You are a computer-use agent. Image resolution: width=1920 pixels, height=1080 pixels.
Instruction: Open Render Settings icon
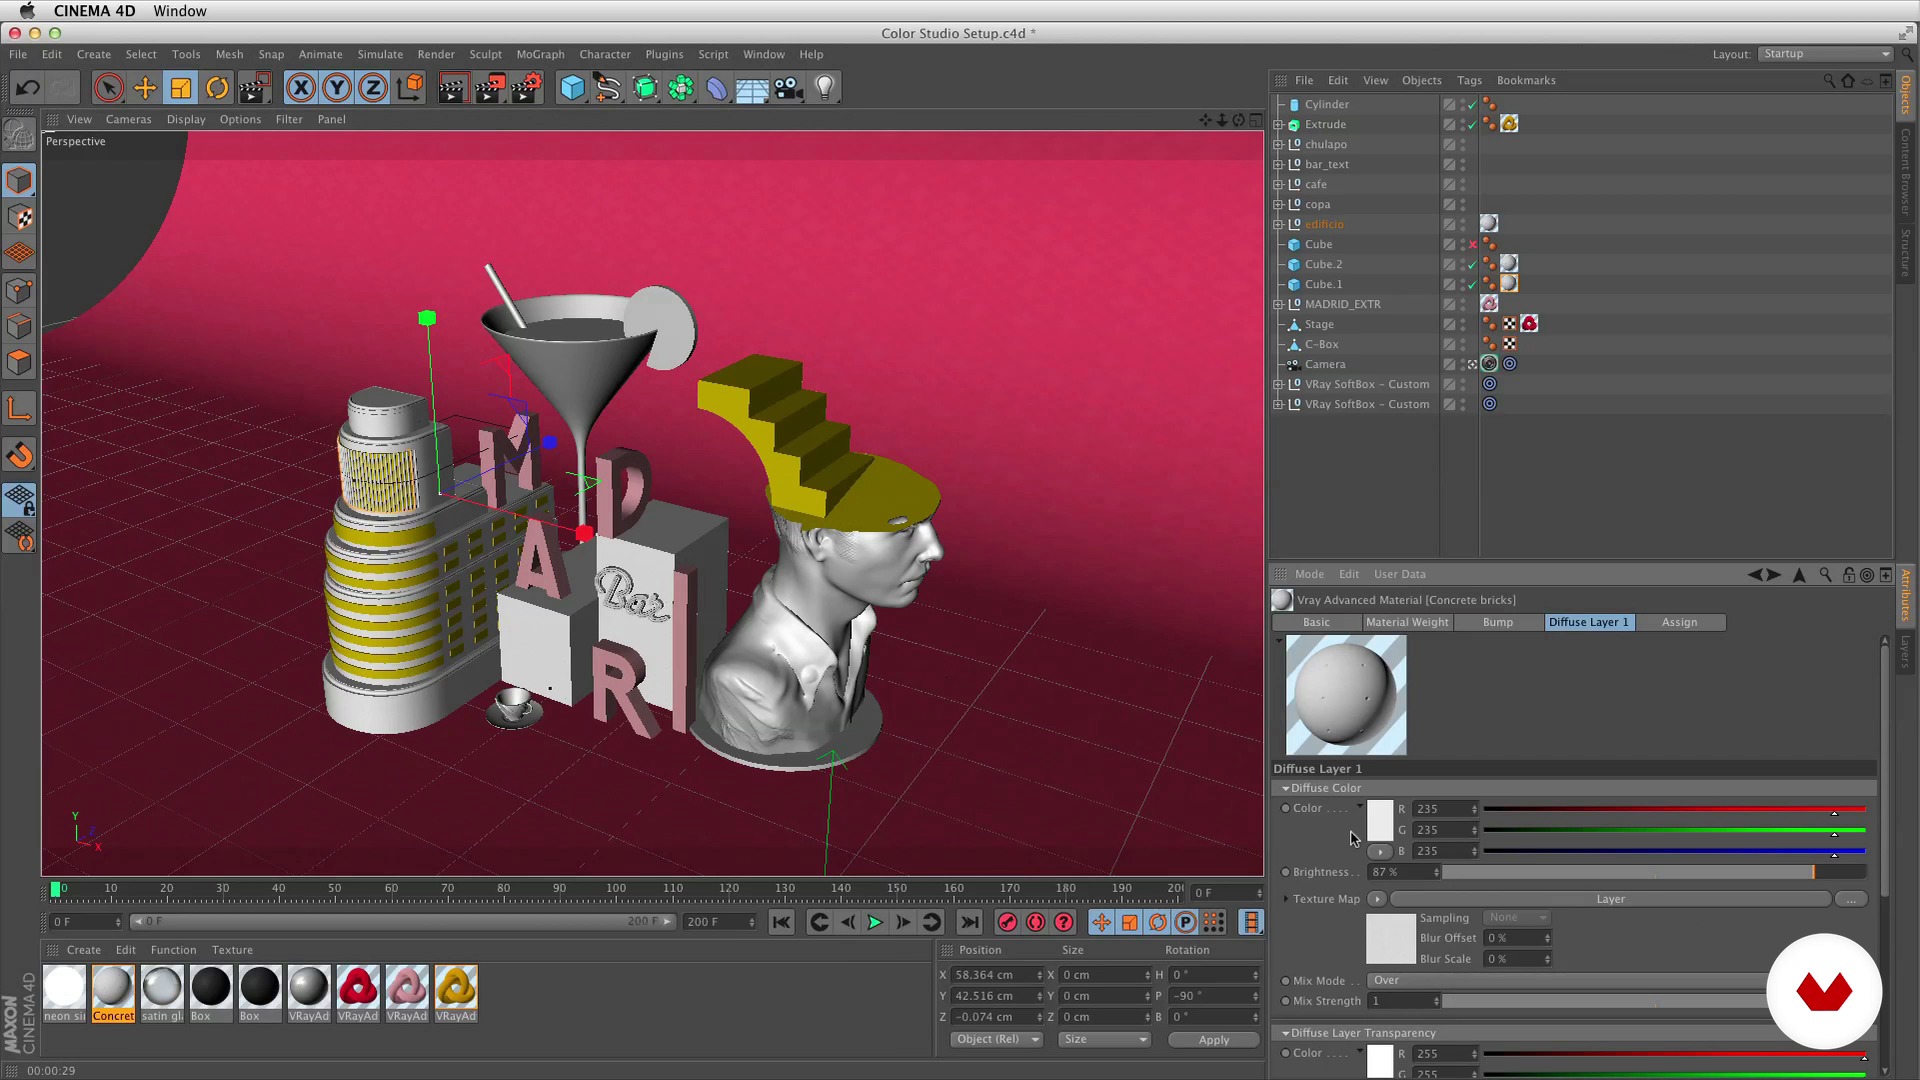(527, 88)
